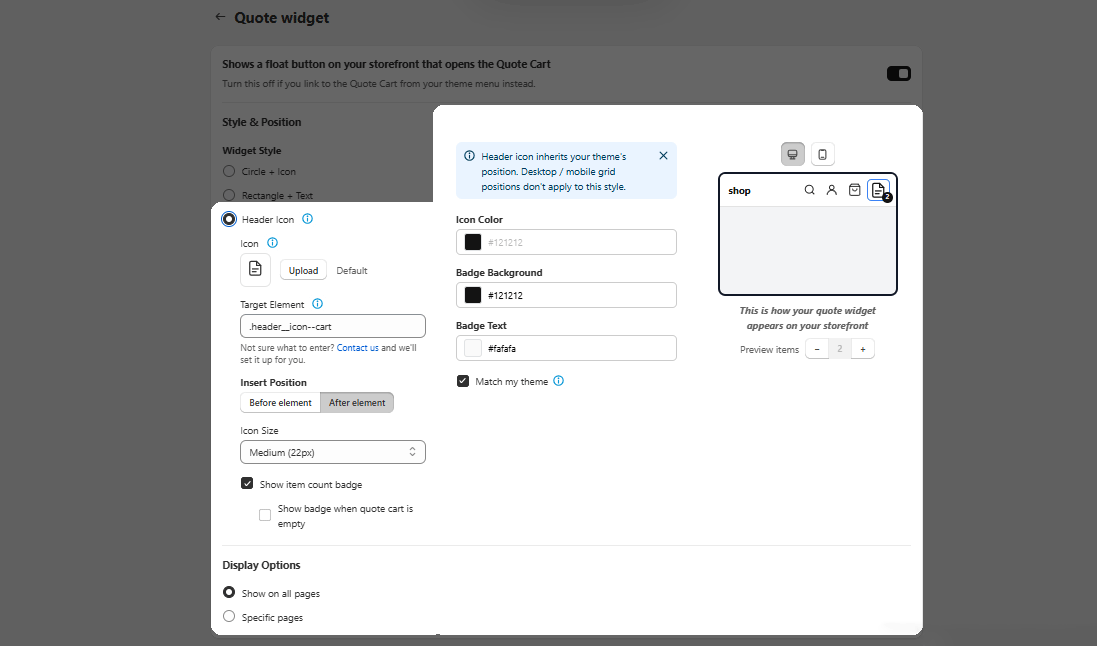1097x646 pixels.
Task: Select the Header Icon radio option
Action: [229, 219]
